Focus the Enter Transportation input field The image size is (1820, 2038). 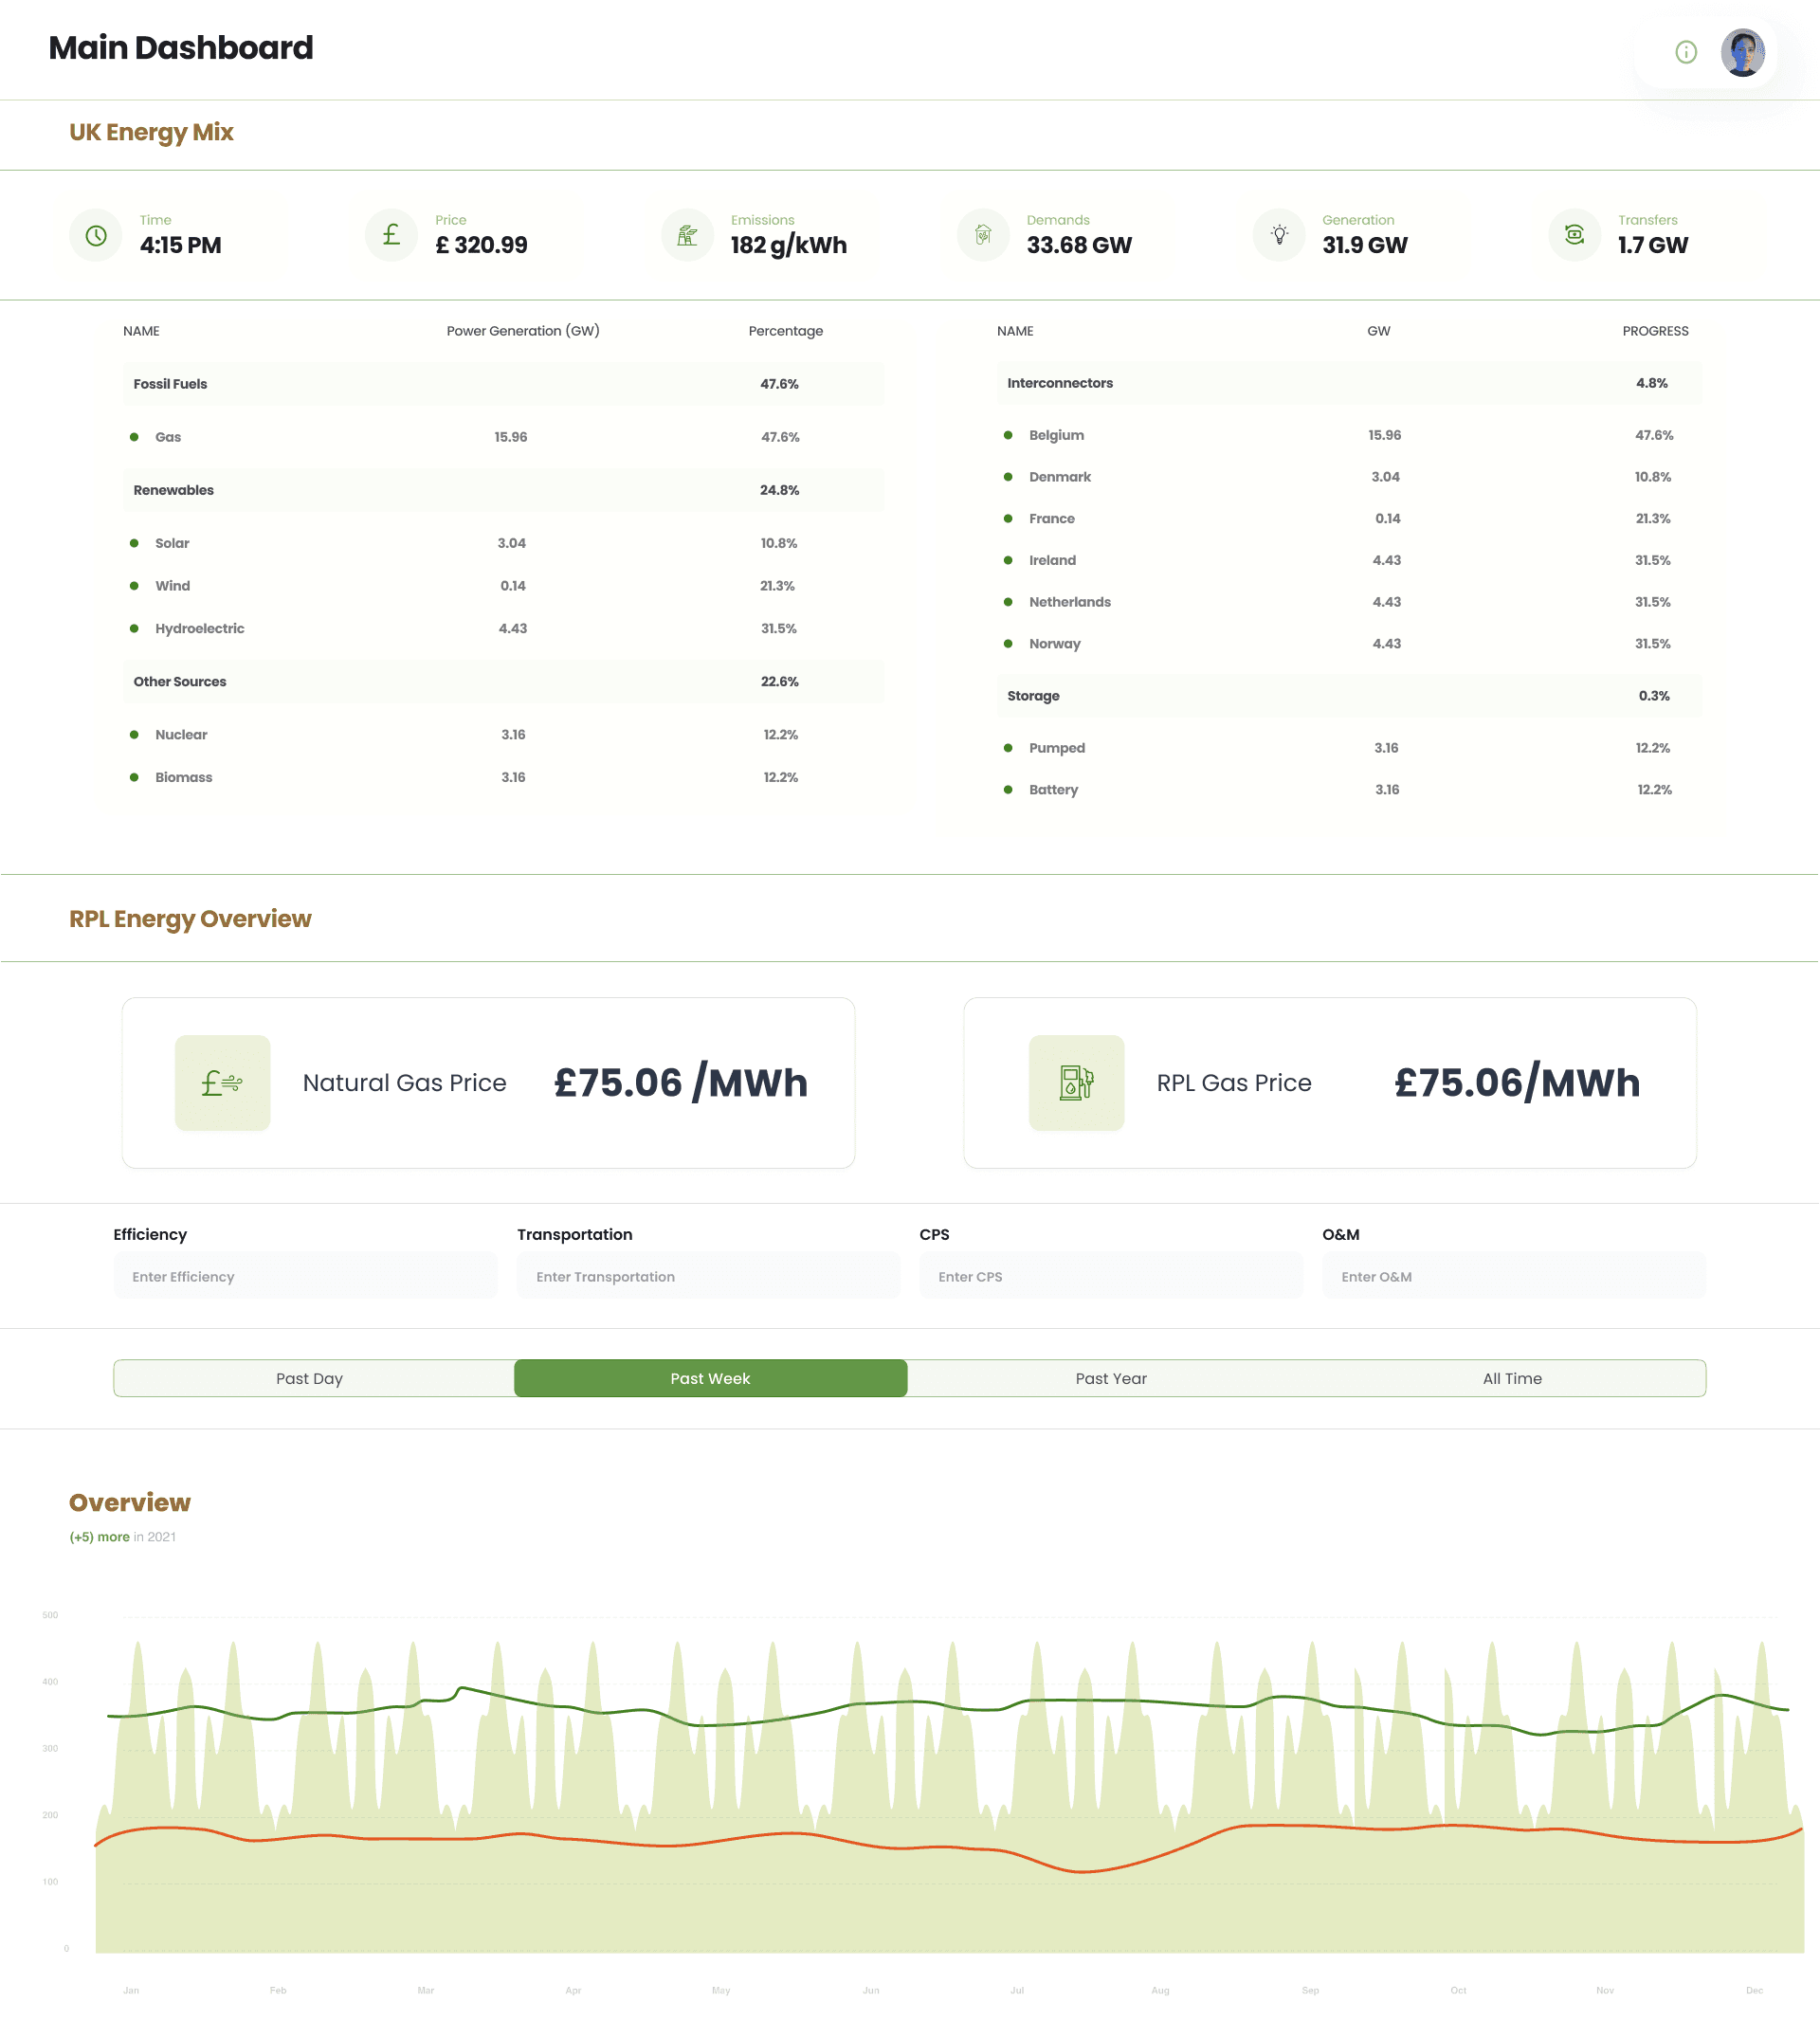pyautogui.click(x=708, y=1276)
